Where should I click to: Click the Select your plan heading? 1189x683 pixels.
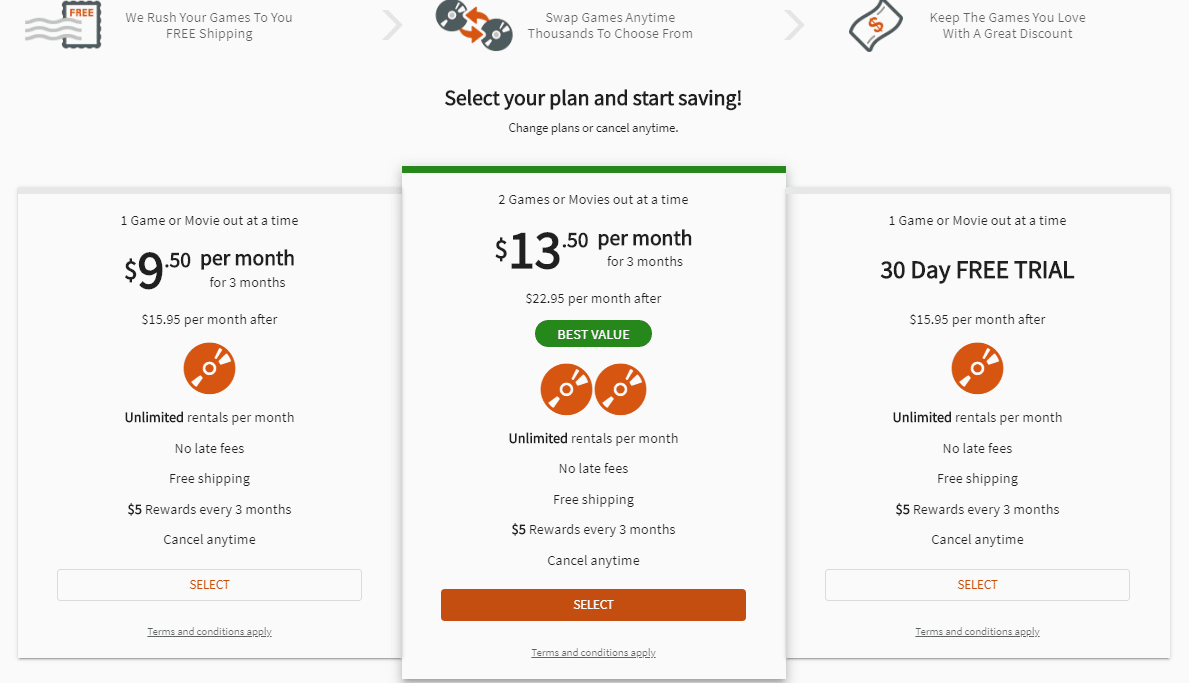[593, 98]
